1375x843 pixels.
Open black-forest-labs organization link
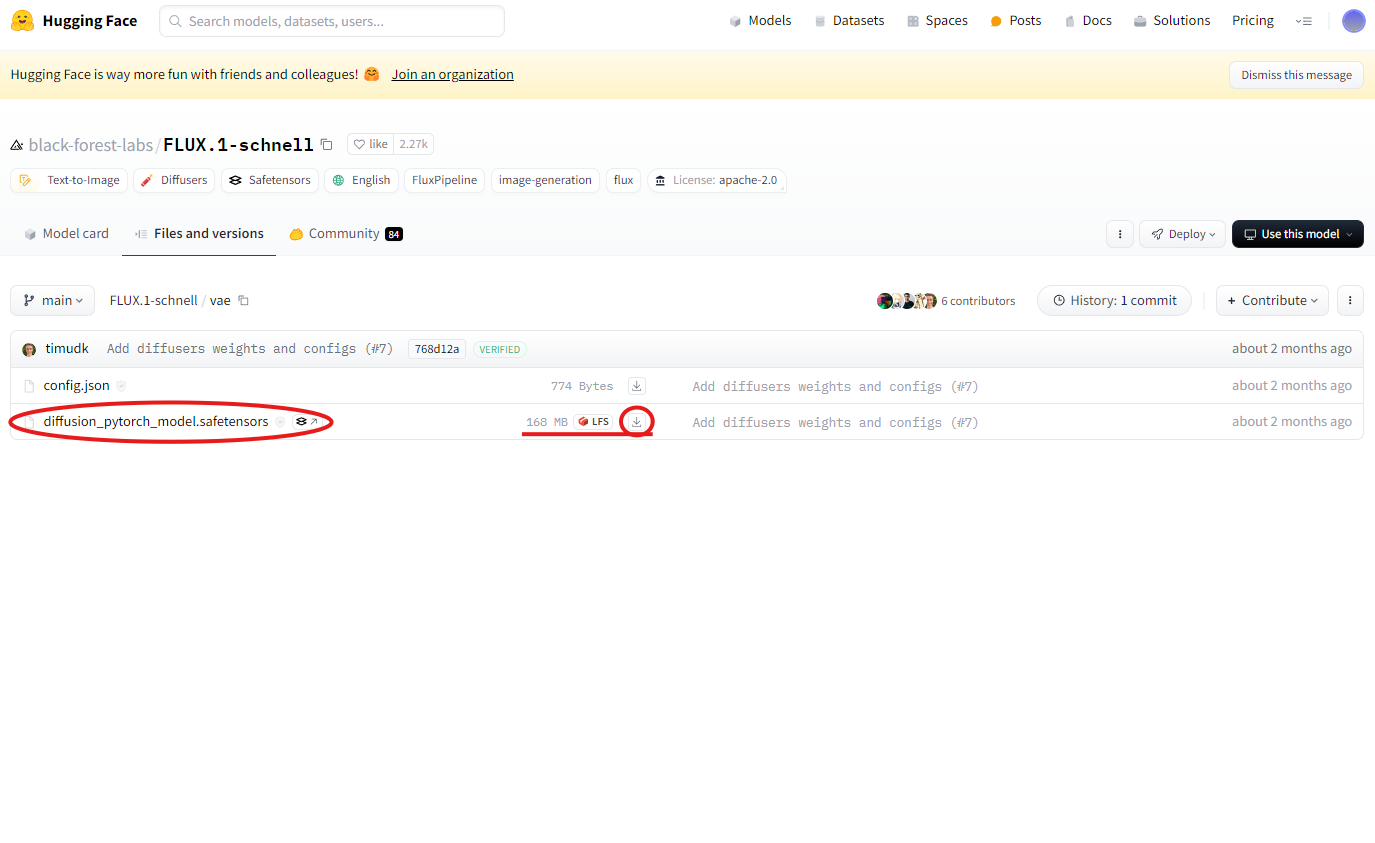coord(91,145)
